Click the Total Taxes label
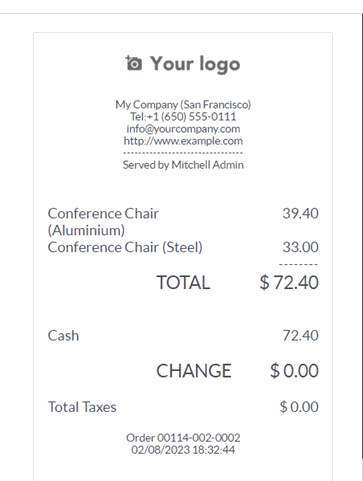Screen dimensions: 363x481 click(82, 407)
